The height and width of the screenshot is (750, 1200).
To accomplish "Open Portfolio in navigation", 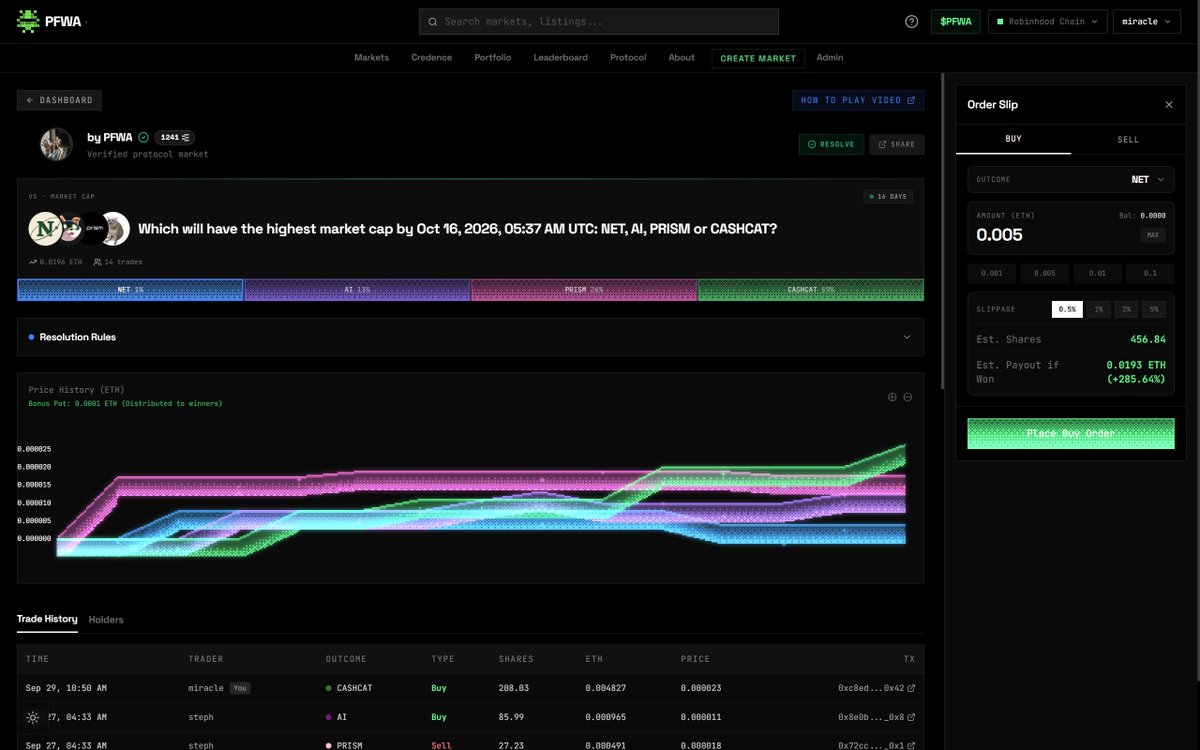I will click(493, 58).
